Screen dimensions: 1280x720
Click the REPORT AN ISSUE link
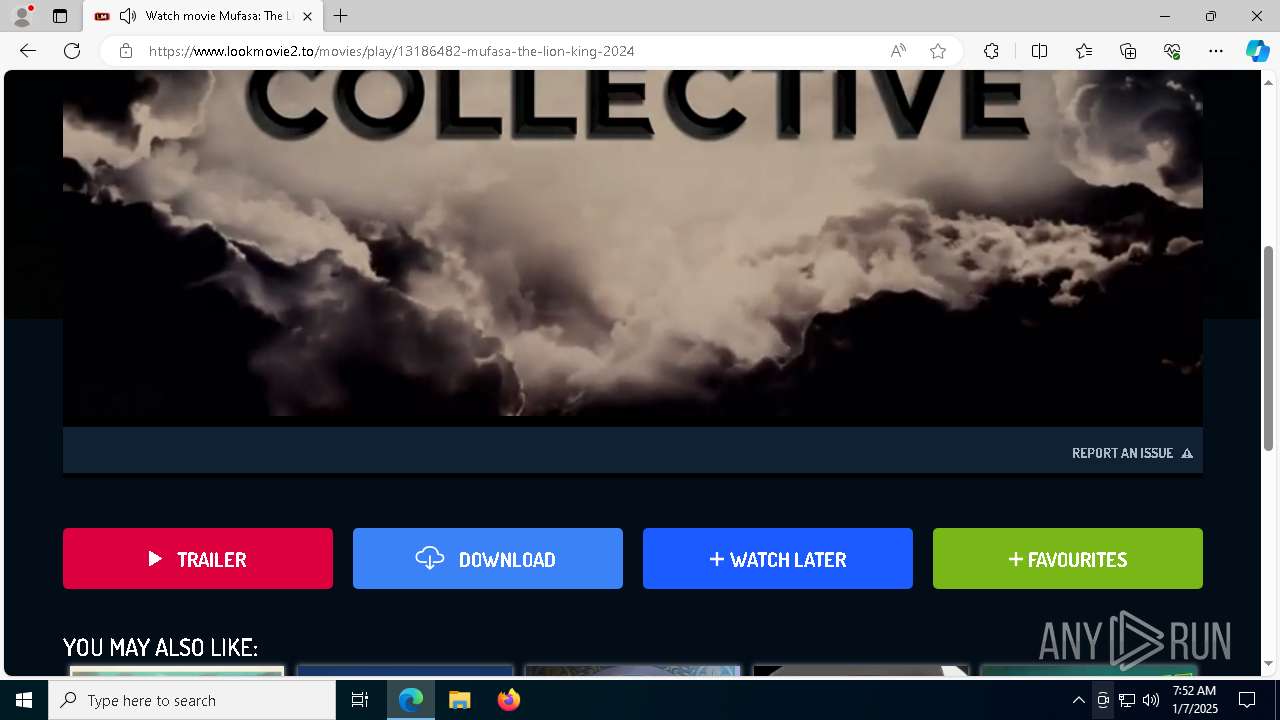pyautogui.click(x=1132, y=453)
